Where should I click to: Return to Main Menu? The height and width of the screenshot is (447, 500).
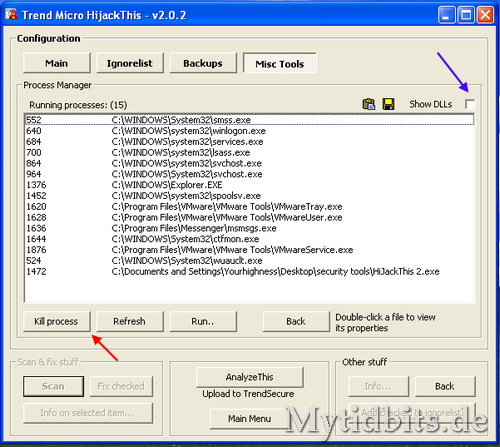pos(249,418)
